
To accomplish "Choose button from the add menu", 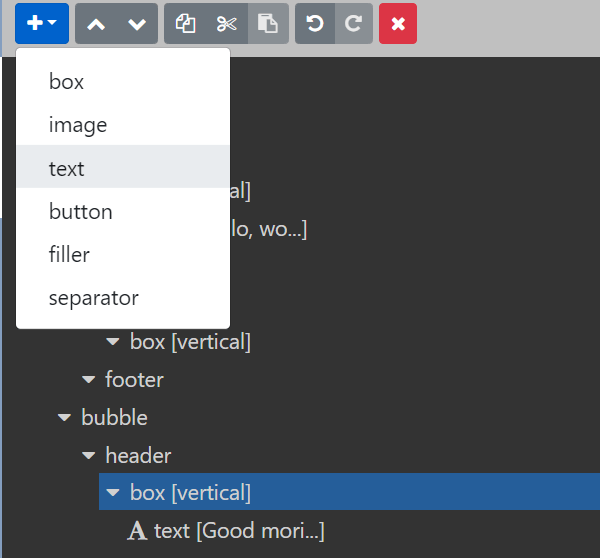I will (x=123, y=211).
